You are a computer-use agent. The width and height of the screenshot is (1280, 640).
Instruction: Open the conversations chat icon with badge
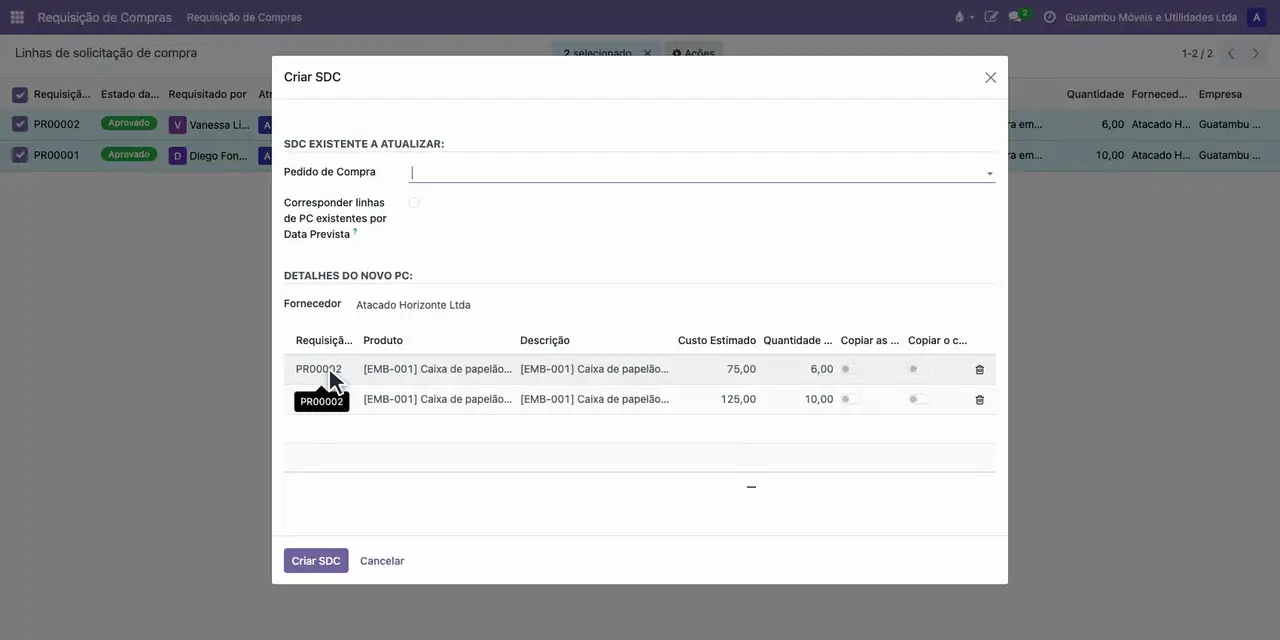pos(1017,17)
